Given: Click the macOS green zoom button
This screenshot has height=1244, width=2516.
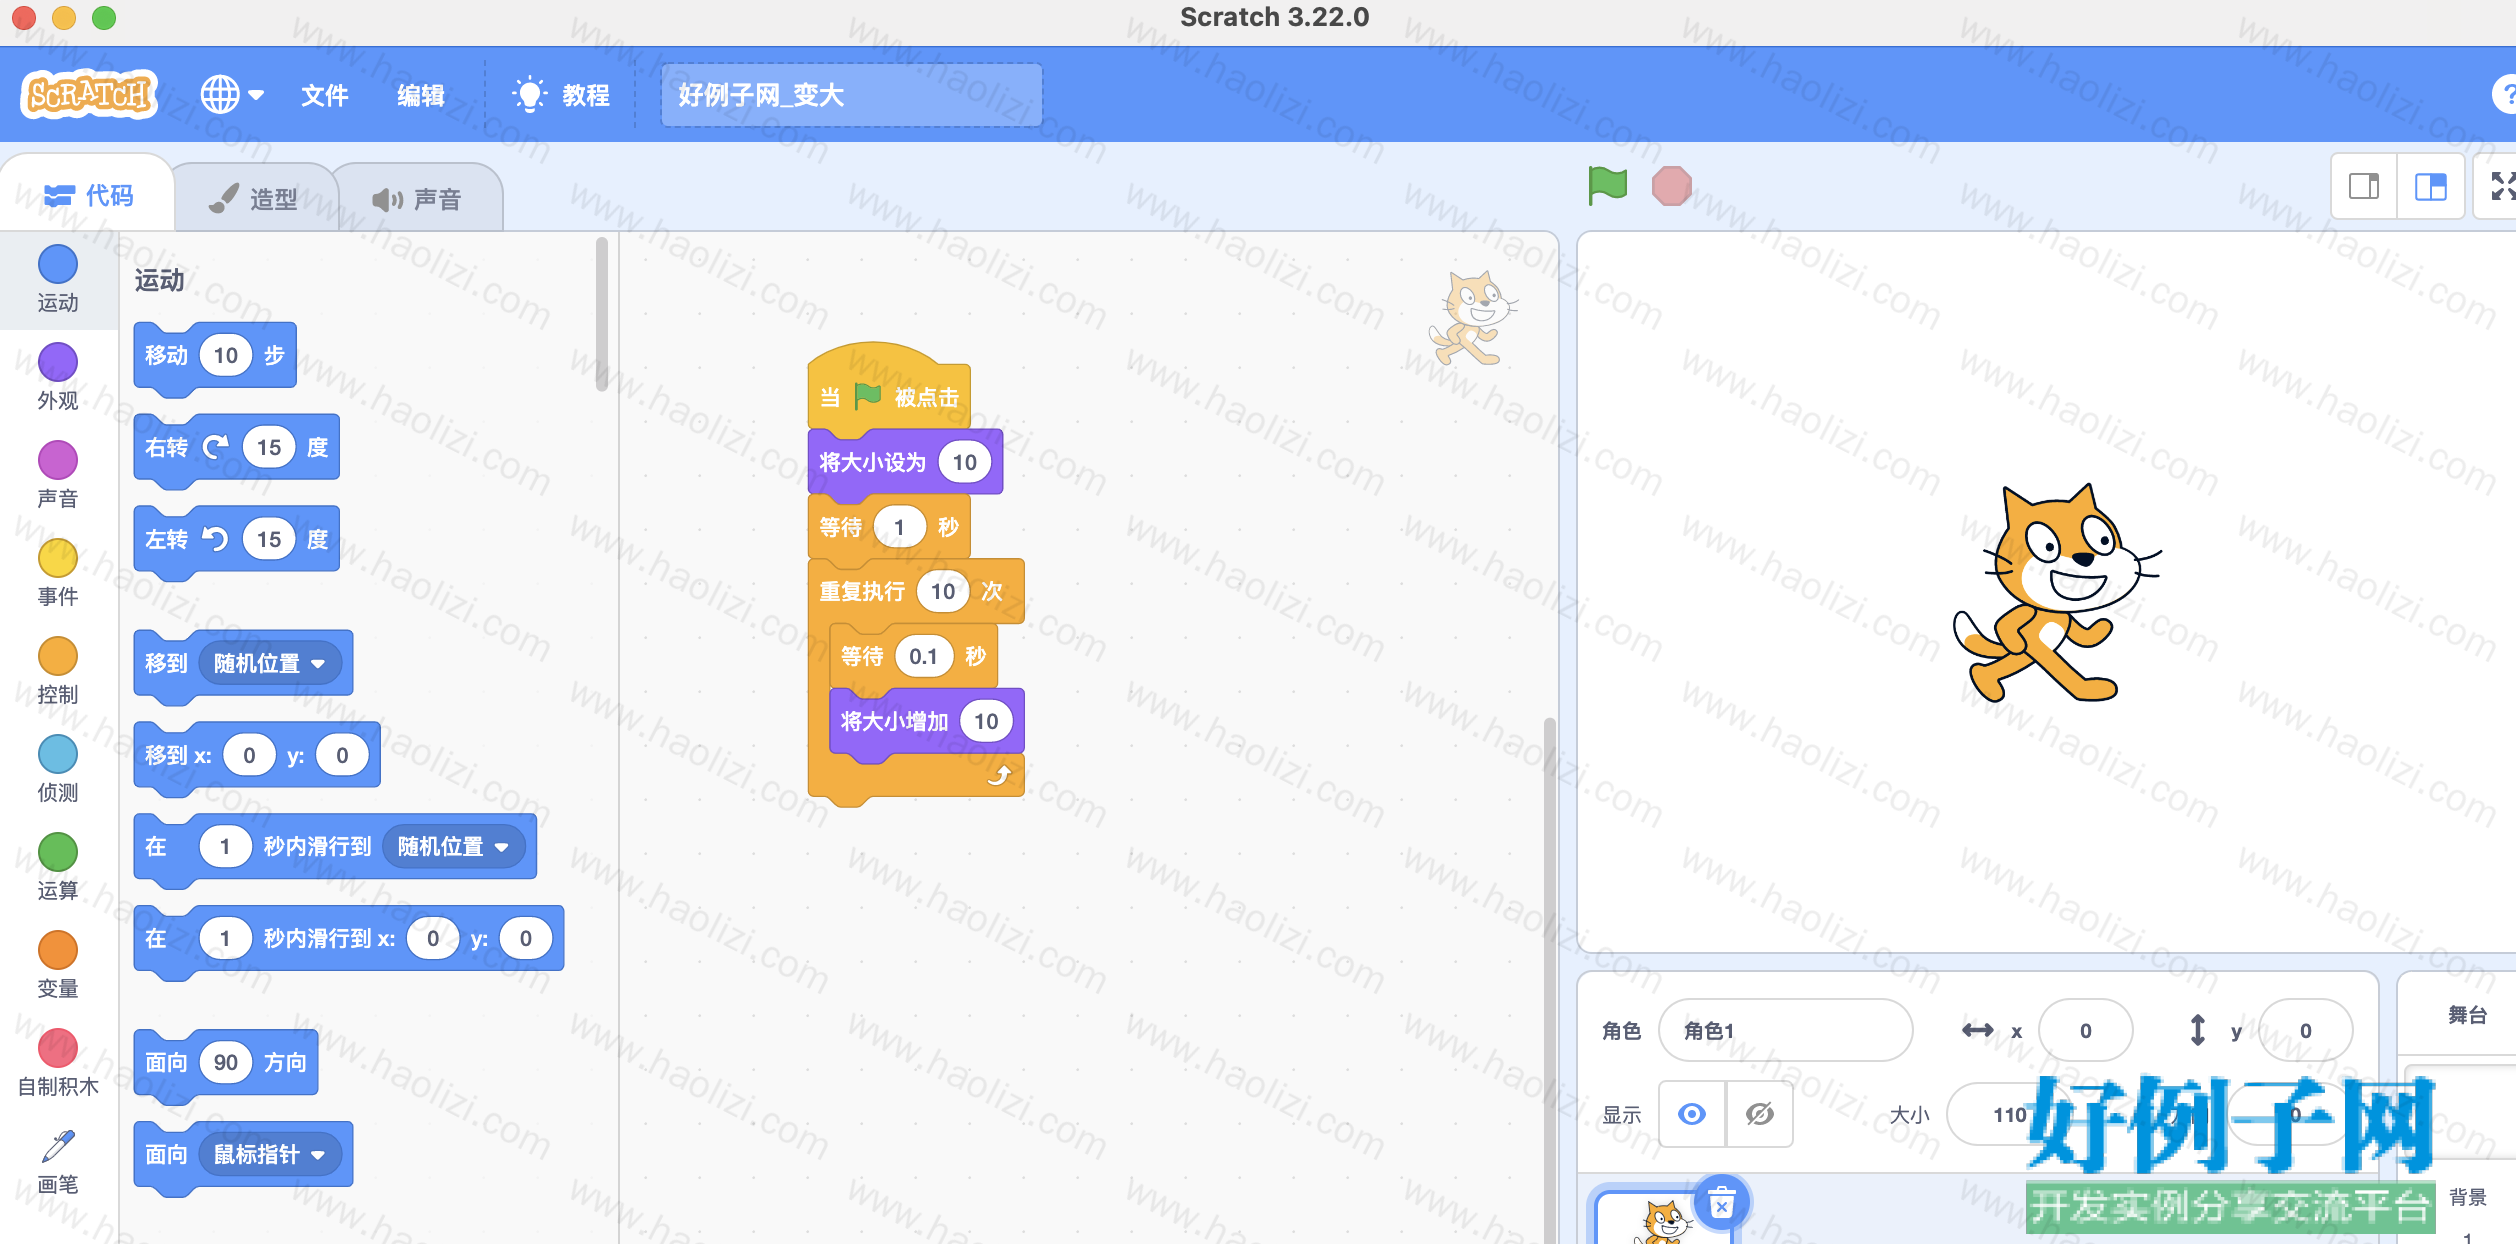Looking at the screenshot, I should 103,17.
